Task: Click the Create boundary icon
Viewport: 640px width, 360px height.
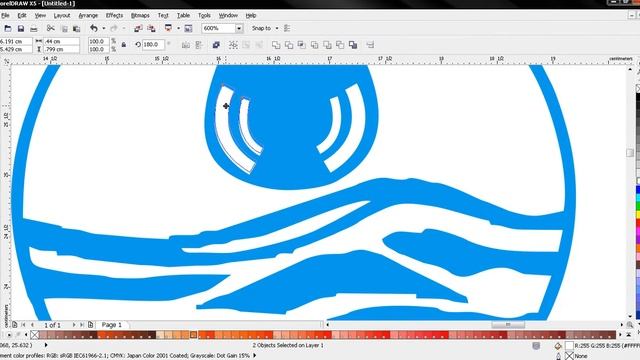Action: point(353,45)
